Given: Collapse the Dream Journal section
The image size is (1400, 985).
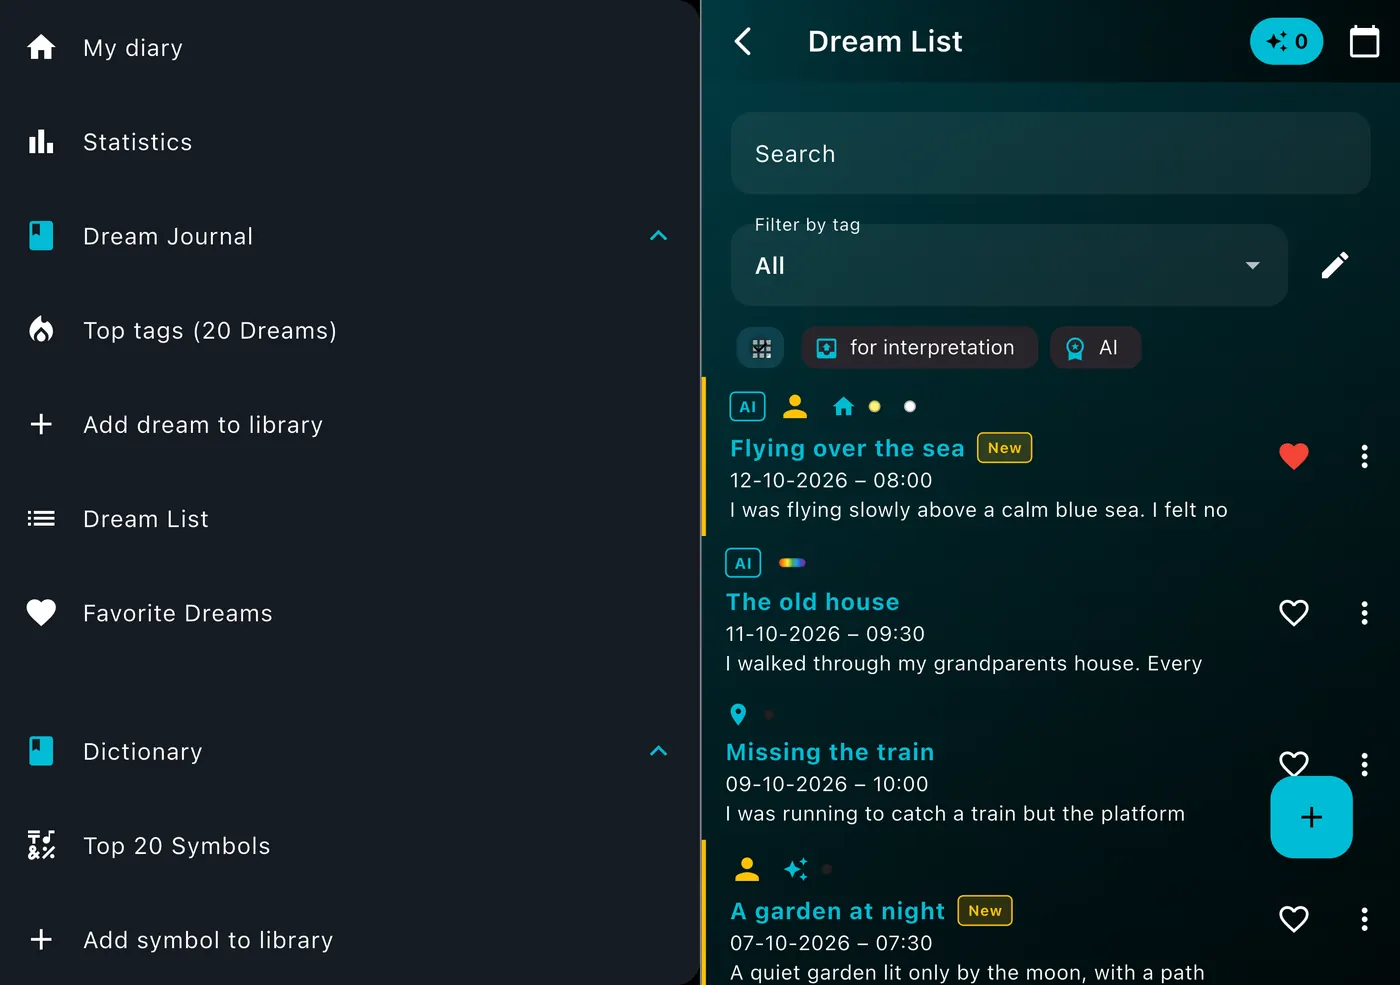Looking at the screenshot, I should pos(658,236).
